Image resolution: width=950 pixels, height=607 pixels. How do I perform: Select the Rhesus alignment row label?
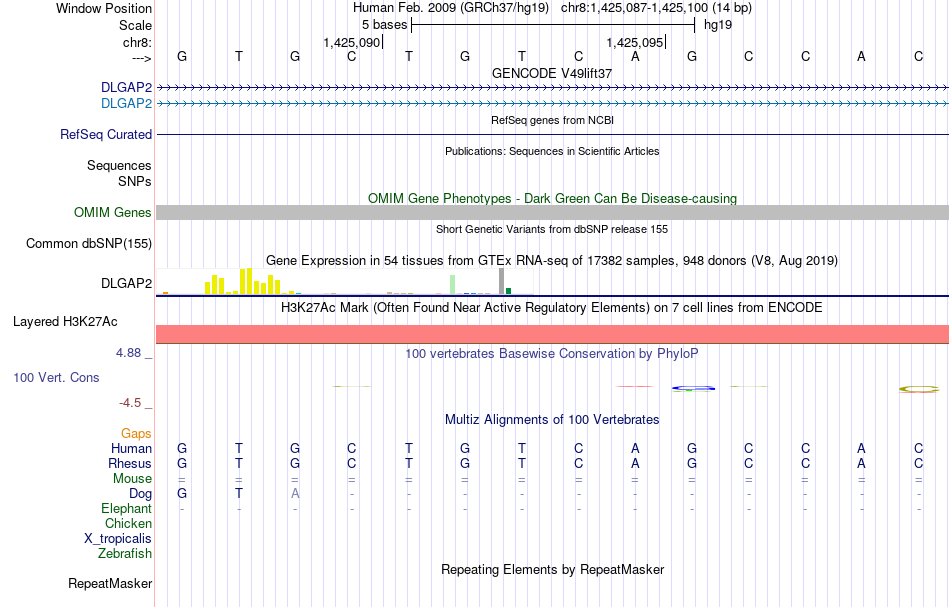(x=130, y=463)
